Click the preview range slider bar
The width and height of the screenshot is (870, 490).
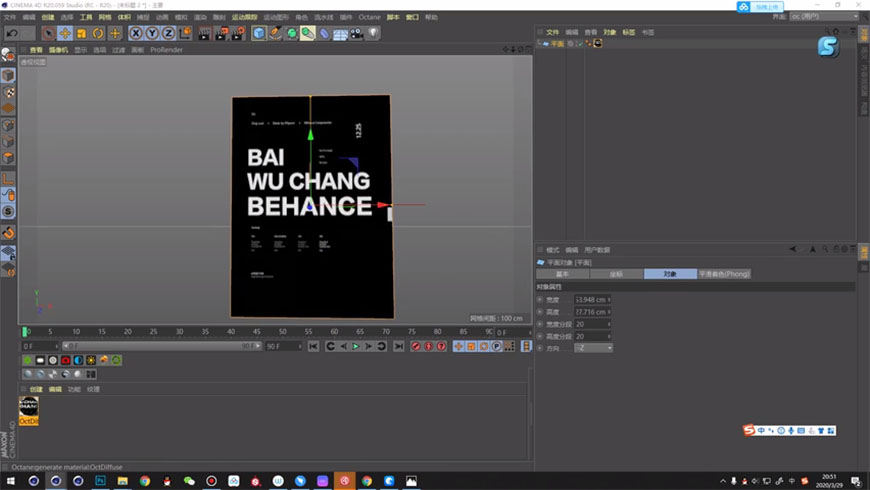(x=161, y=346)
